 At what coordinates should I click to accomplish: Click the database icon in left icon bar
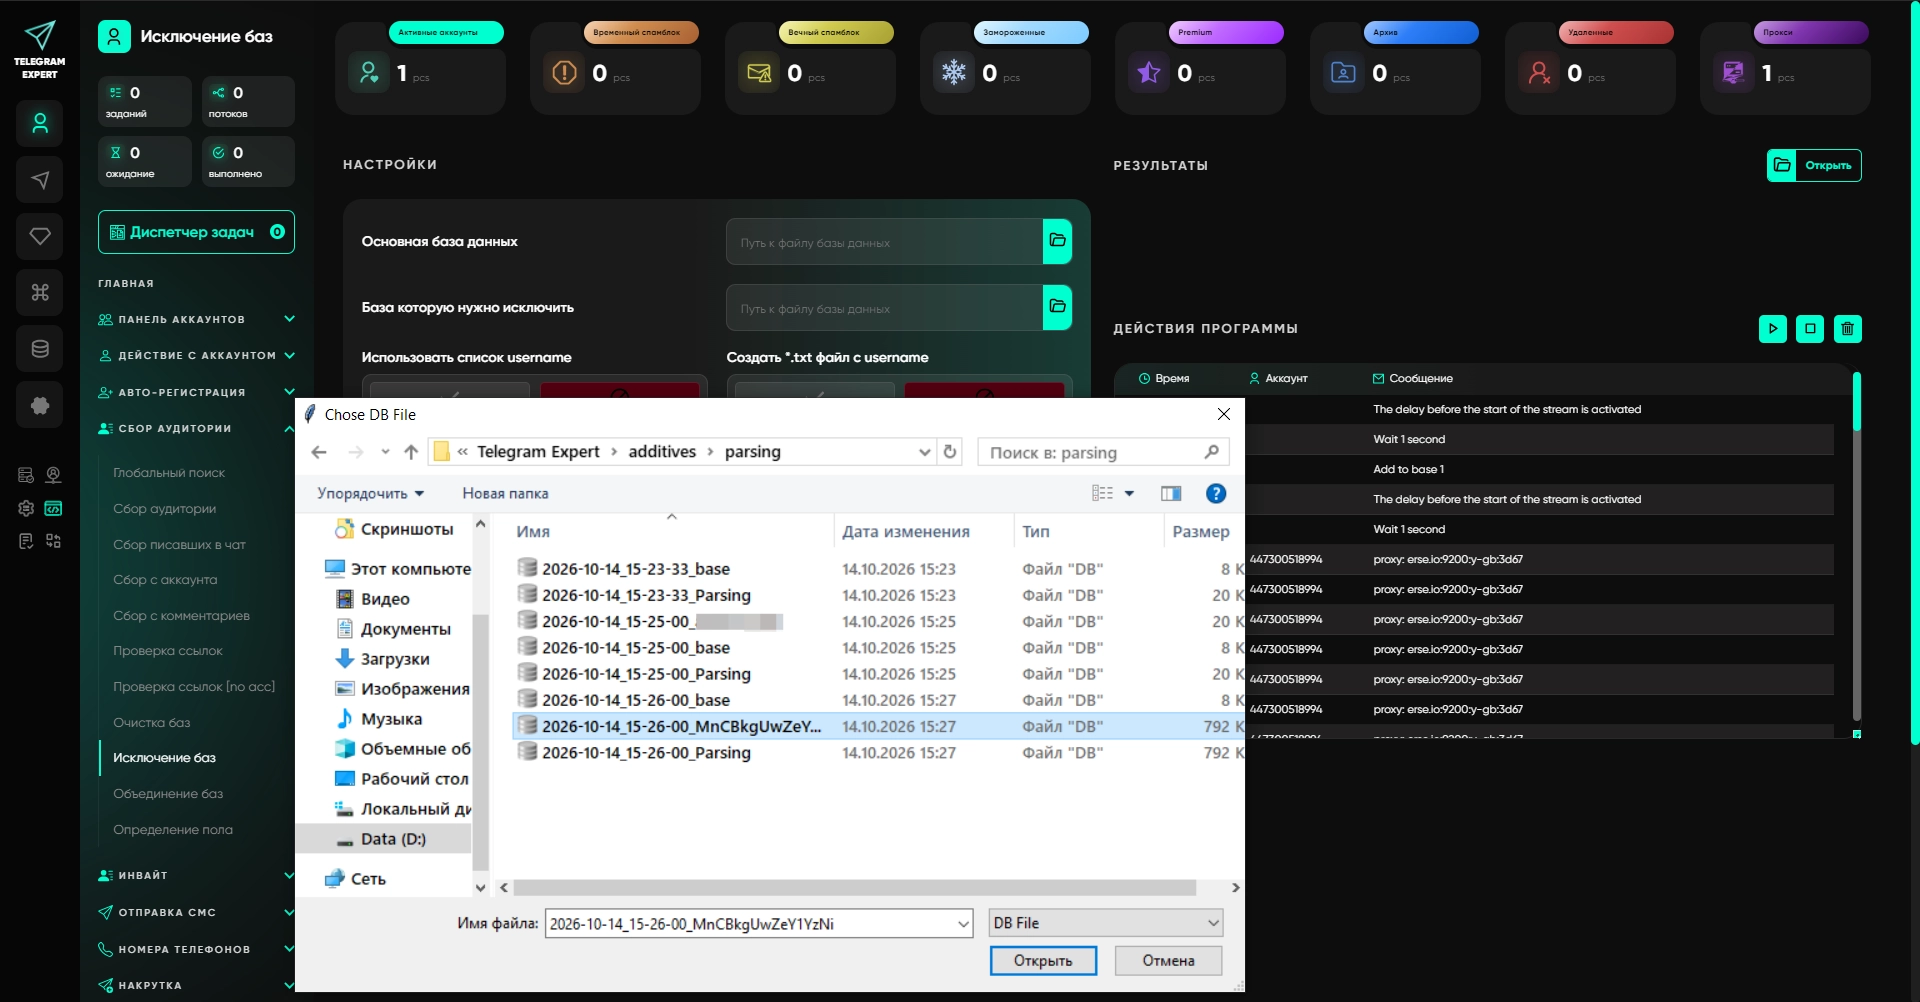pyautogui.click(x=40, y=349)
